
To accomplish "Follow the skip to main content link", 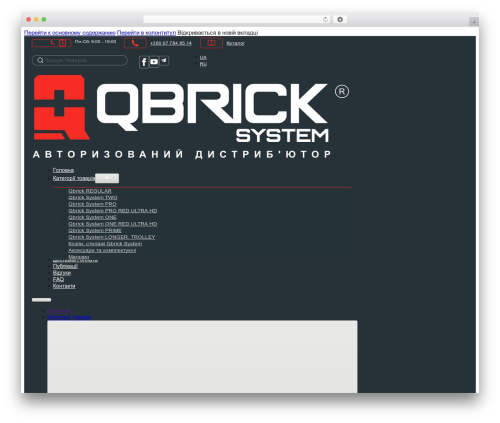I will [70, 33].
